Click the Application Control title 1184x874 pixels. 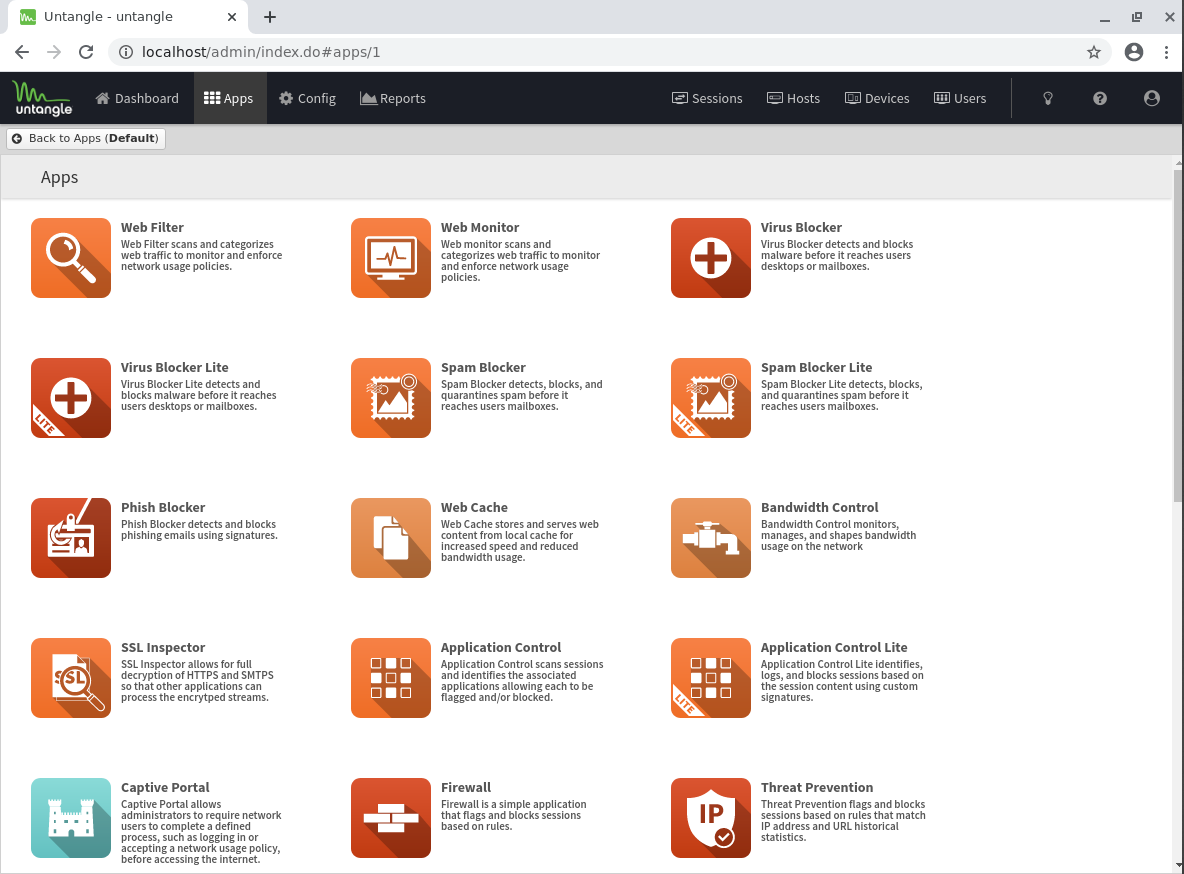501,647
